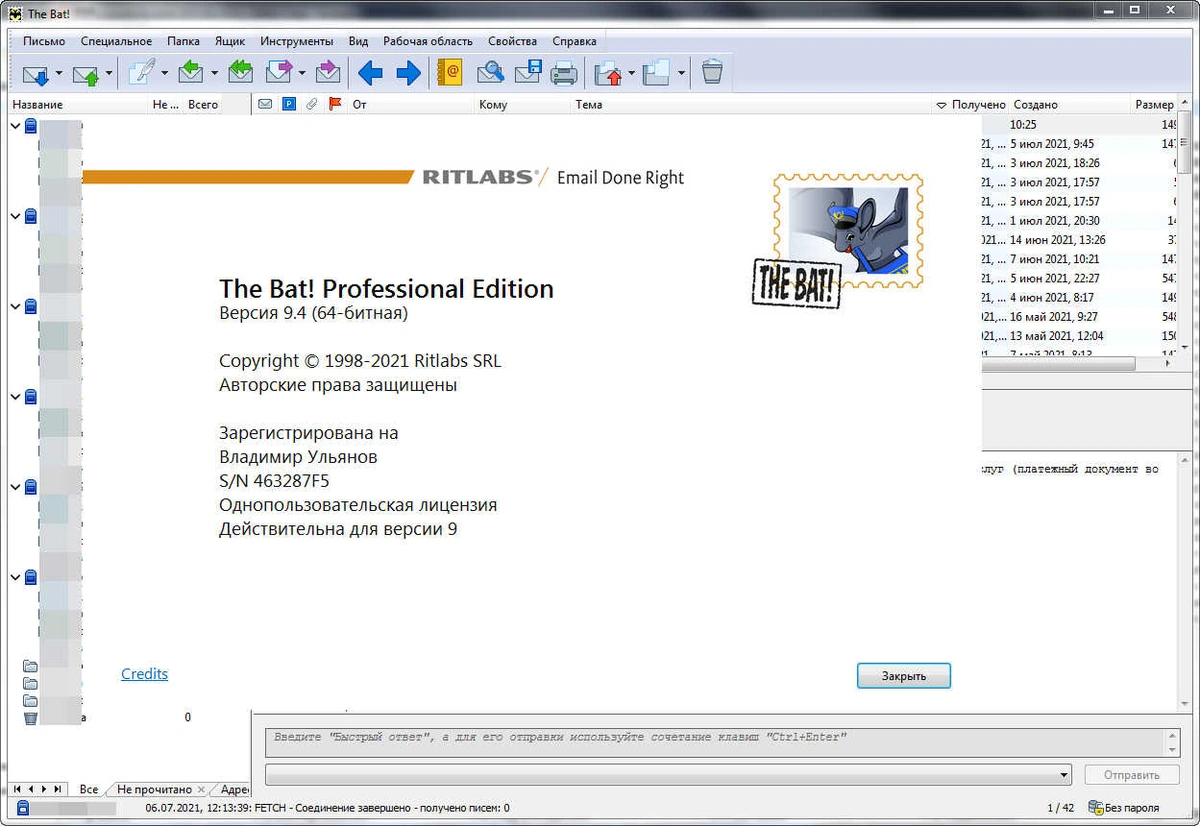Click the Send queued mail toolbar icon
Viewport: 1200px width, 826px height.
[x=86, y=73]
